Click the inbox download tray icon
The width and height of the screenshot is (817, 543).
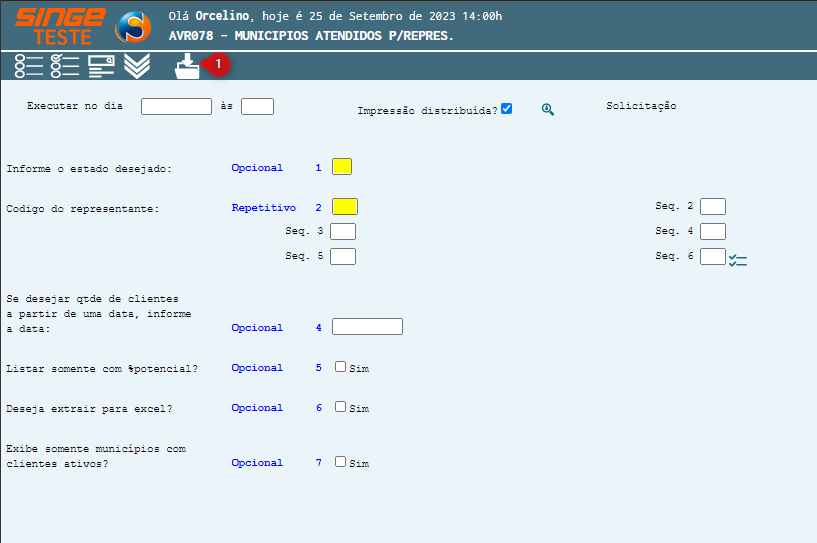[x=187, y=66]
